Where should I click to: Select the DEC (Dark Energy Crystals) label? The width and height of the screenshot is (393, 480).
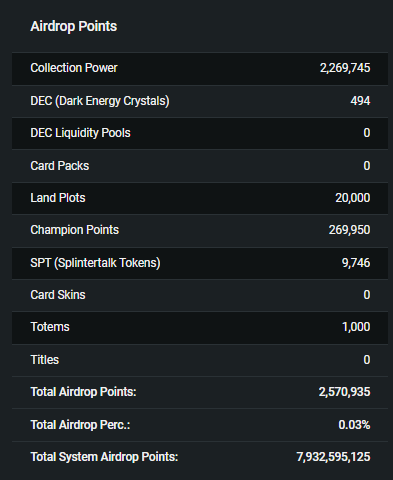pyautogui.click(x=100, y=101)
